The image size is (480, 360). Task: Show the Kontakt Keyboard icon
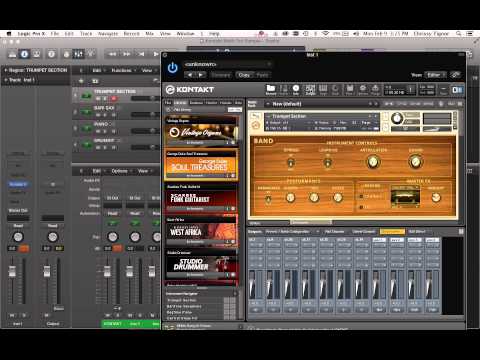pyautogui.click(x=323, y=89)
